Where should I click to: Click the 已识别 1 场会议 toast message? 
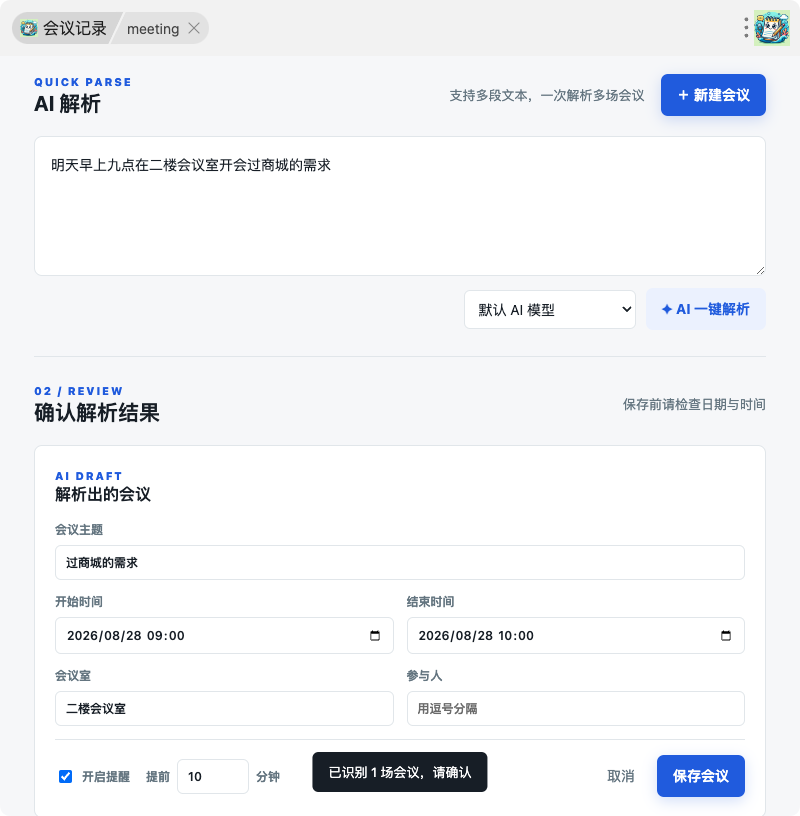400,772
